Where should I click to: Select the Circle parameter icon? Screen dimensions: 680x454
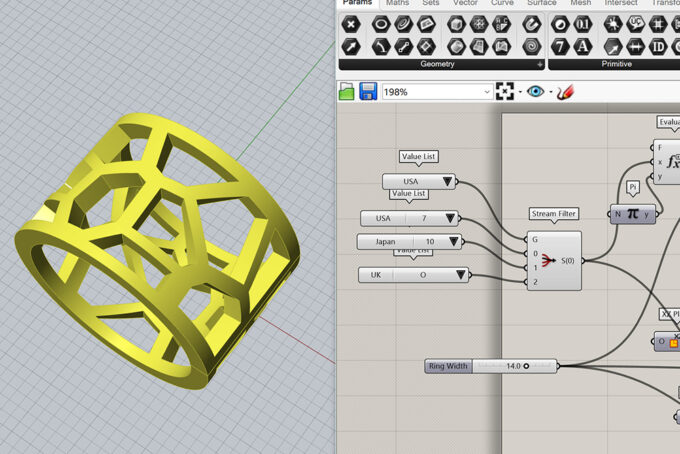(381, 24)
